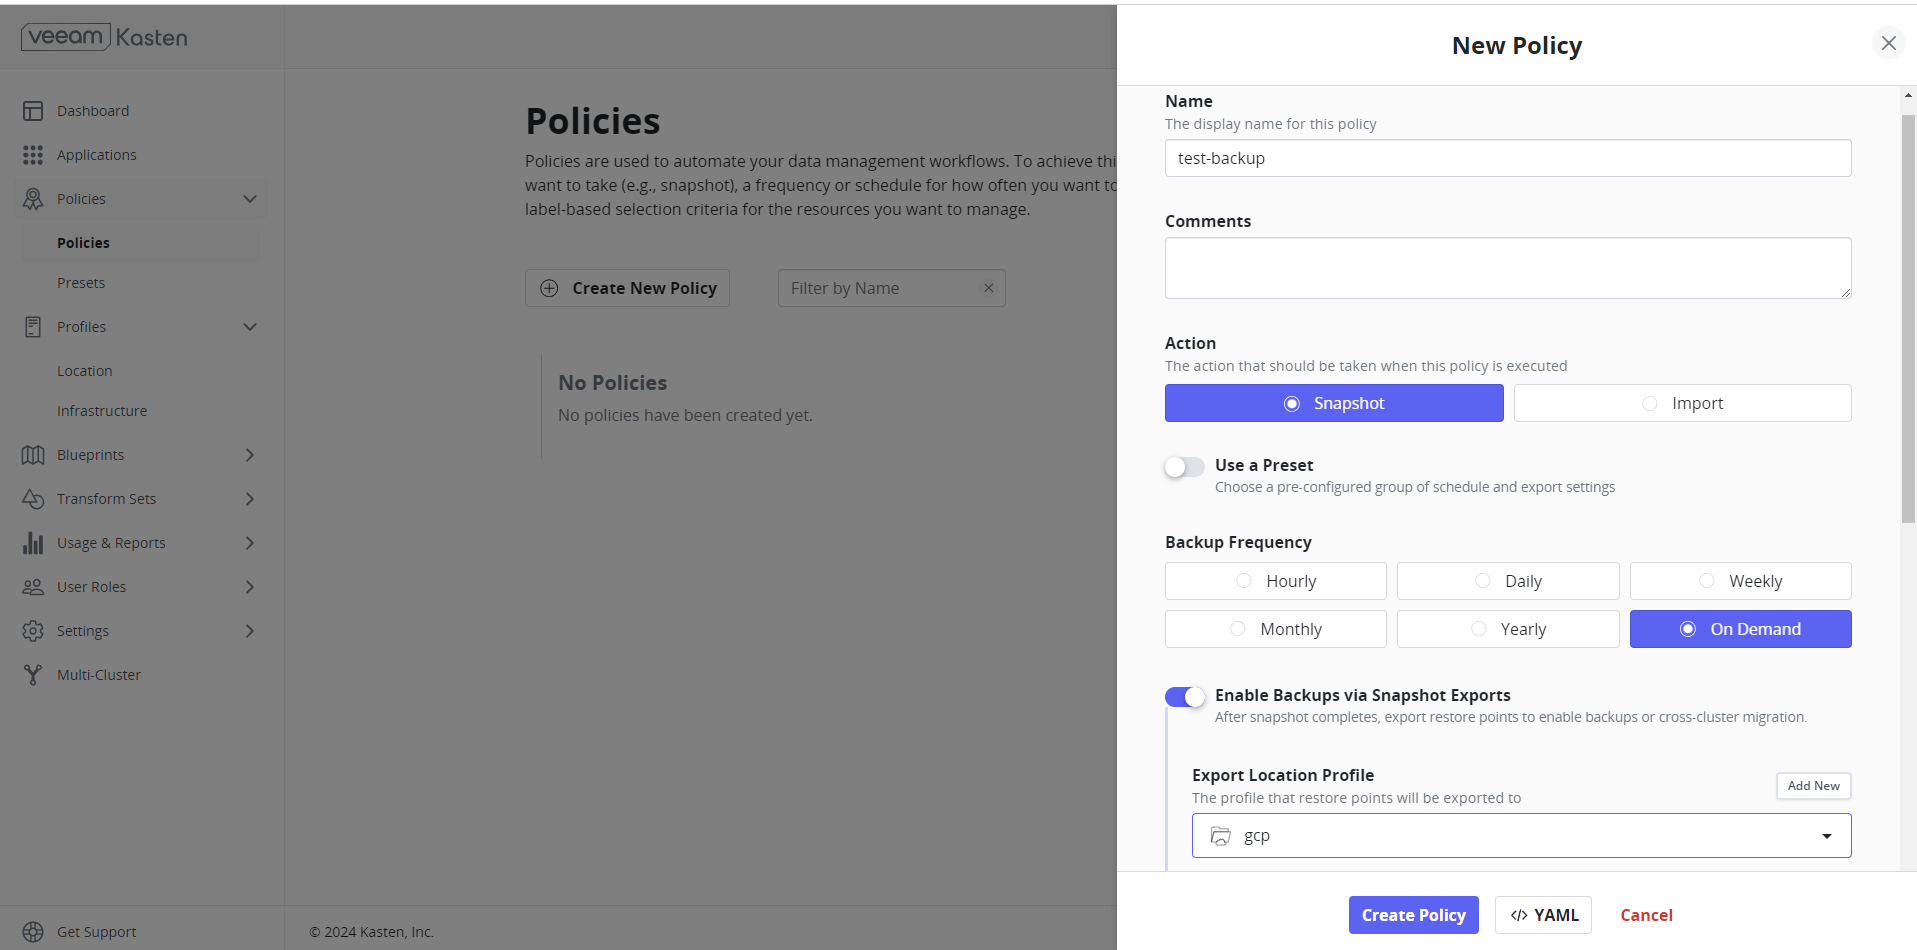Click the Create Policy button
Image resolution: width=1917 pixels, height=950 pixels.
point(1413,914)
